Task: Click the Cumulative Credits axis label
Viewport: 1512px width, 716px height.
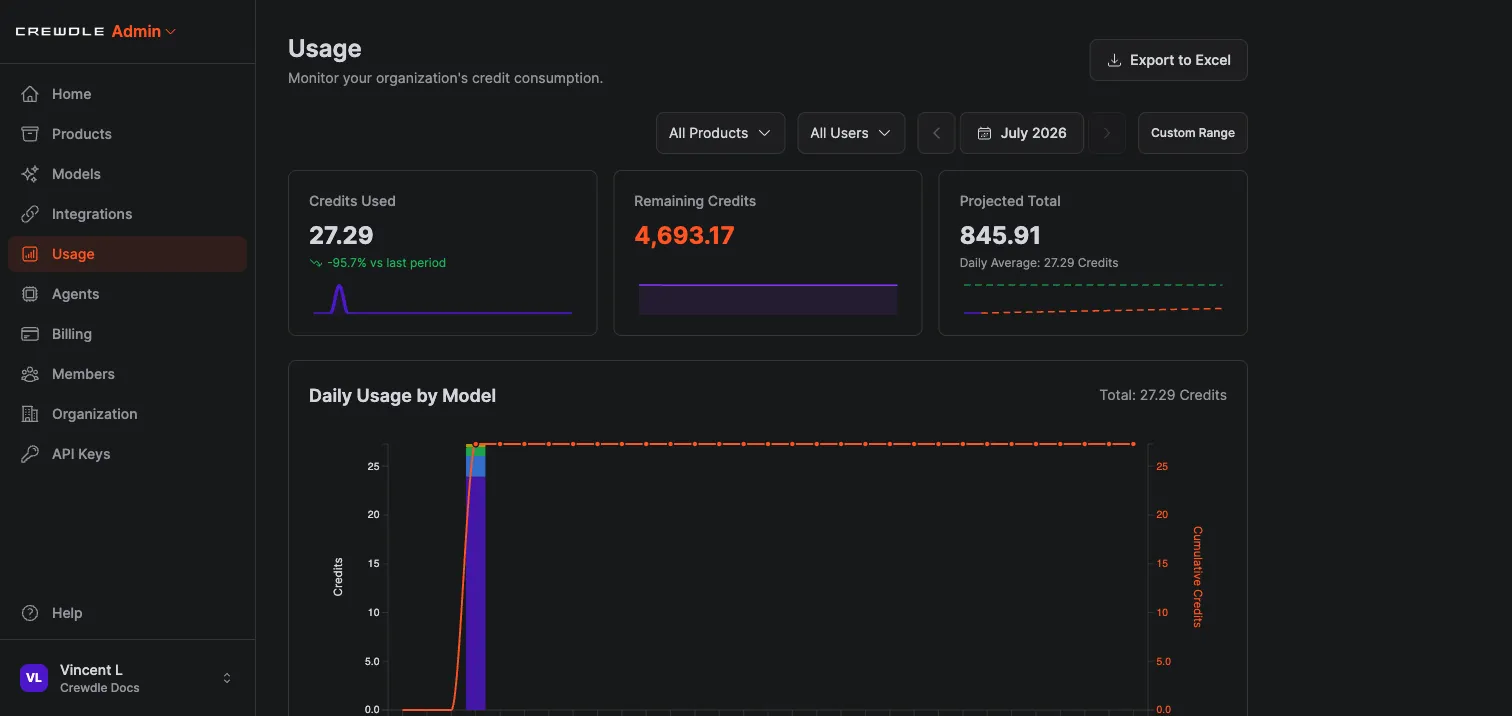Action: coord(1197,577)
